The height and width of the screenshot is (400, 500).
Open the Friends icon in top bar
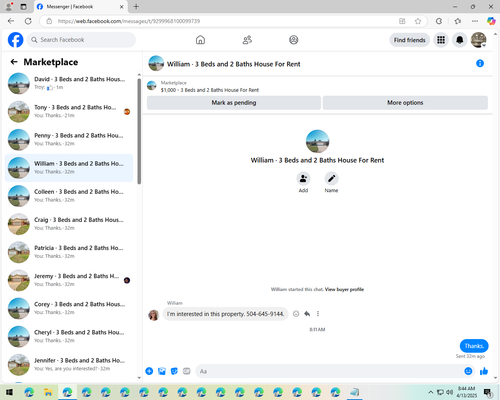click(247, 40)
